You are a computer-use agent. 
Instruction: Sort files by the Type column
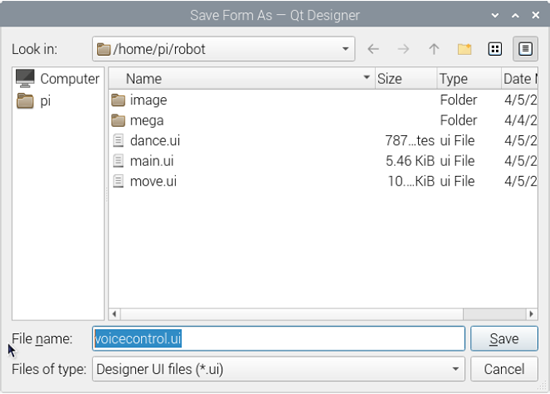469,79
